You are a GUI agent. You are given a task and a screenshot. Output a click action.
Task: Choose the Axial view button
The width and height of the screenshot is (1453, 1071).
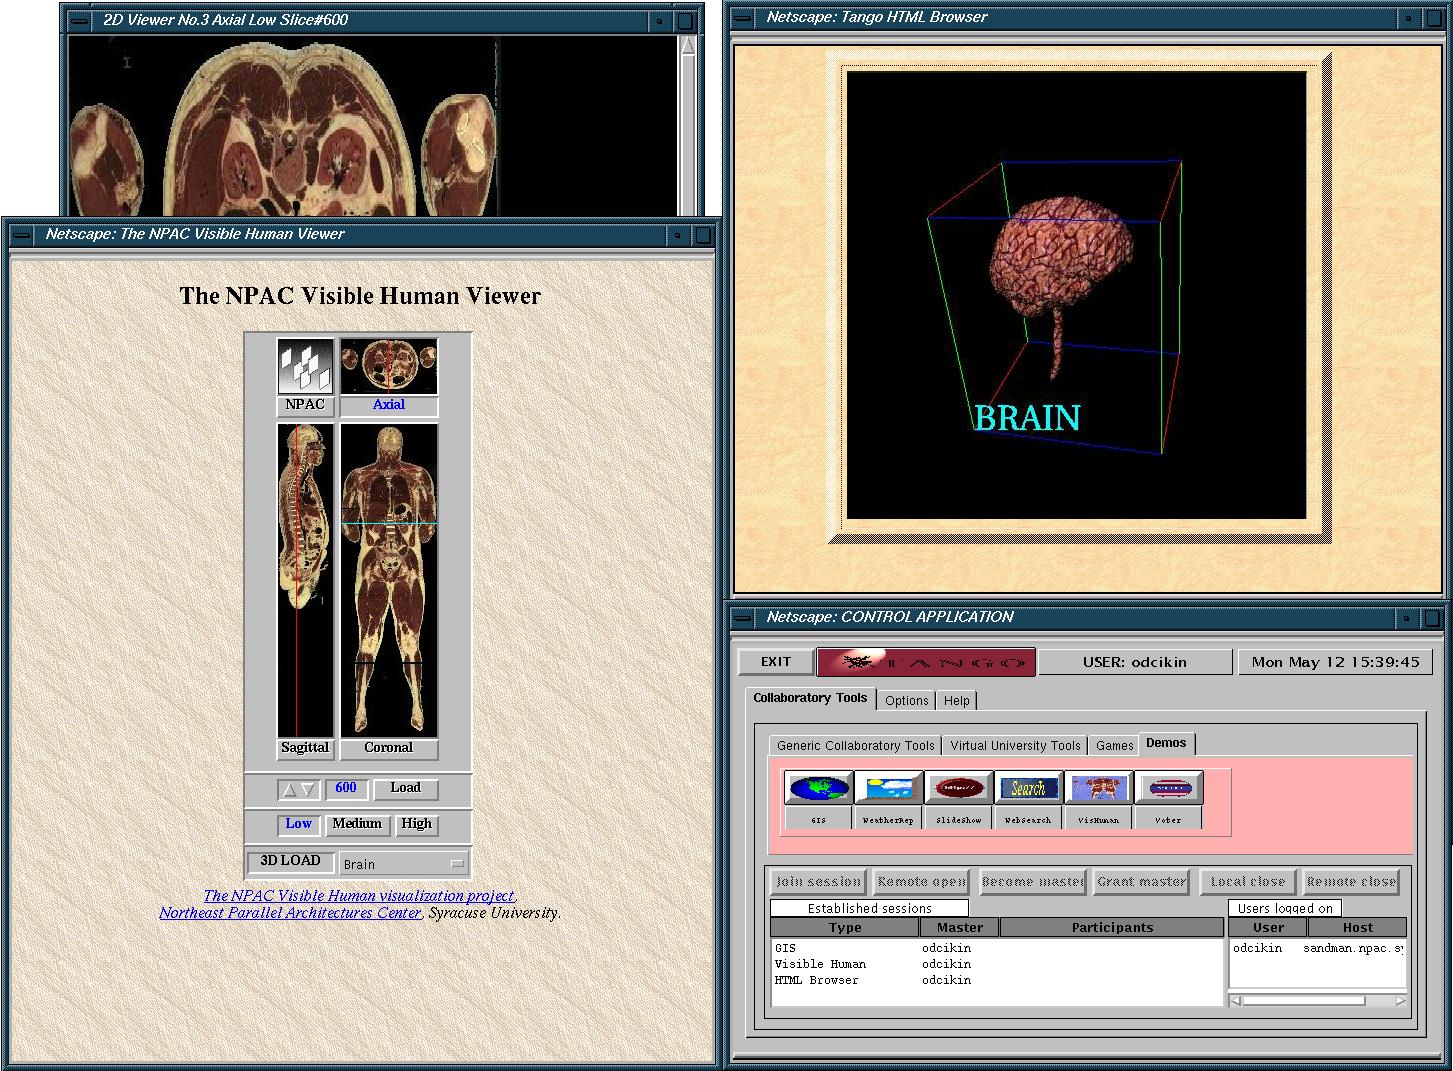click(389, 405)
